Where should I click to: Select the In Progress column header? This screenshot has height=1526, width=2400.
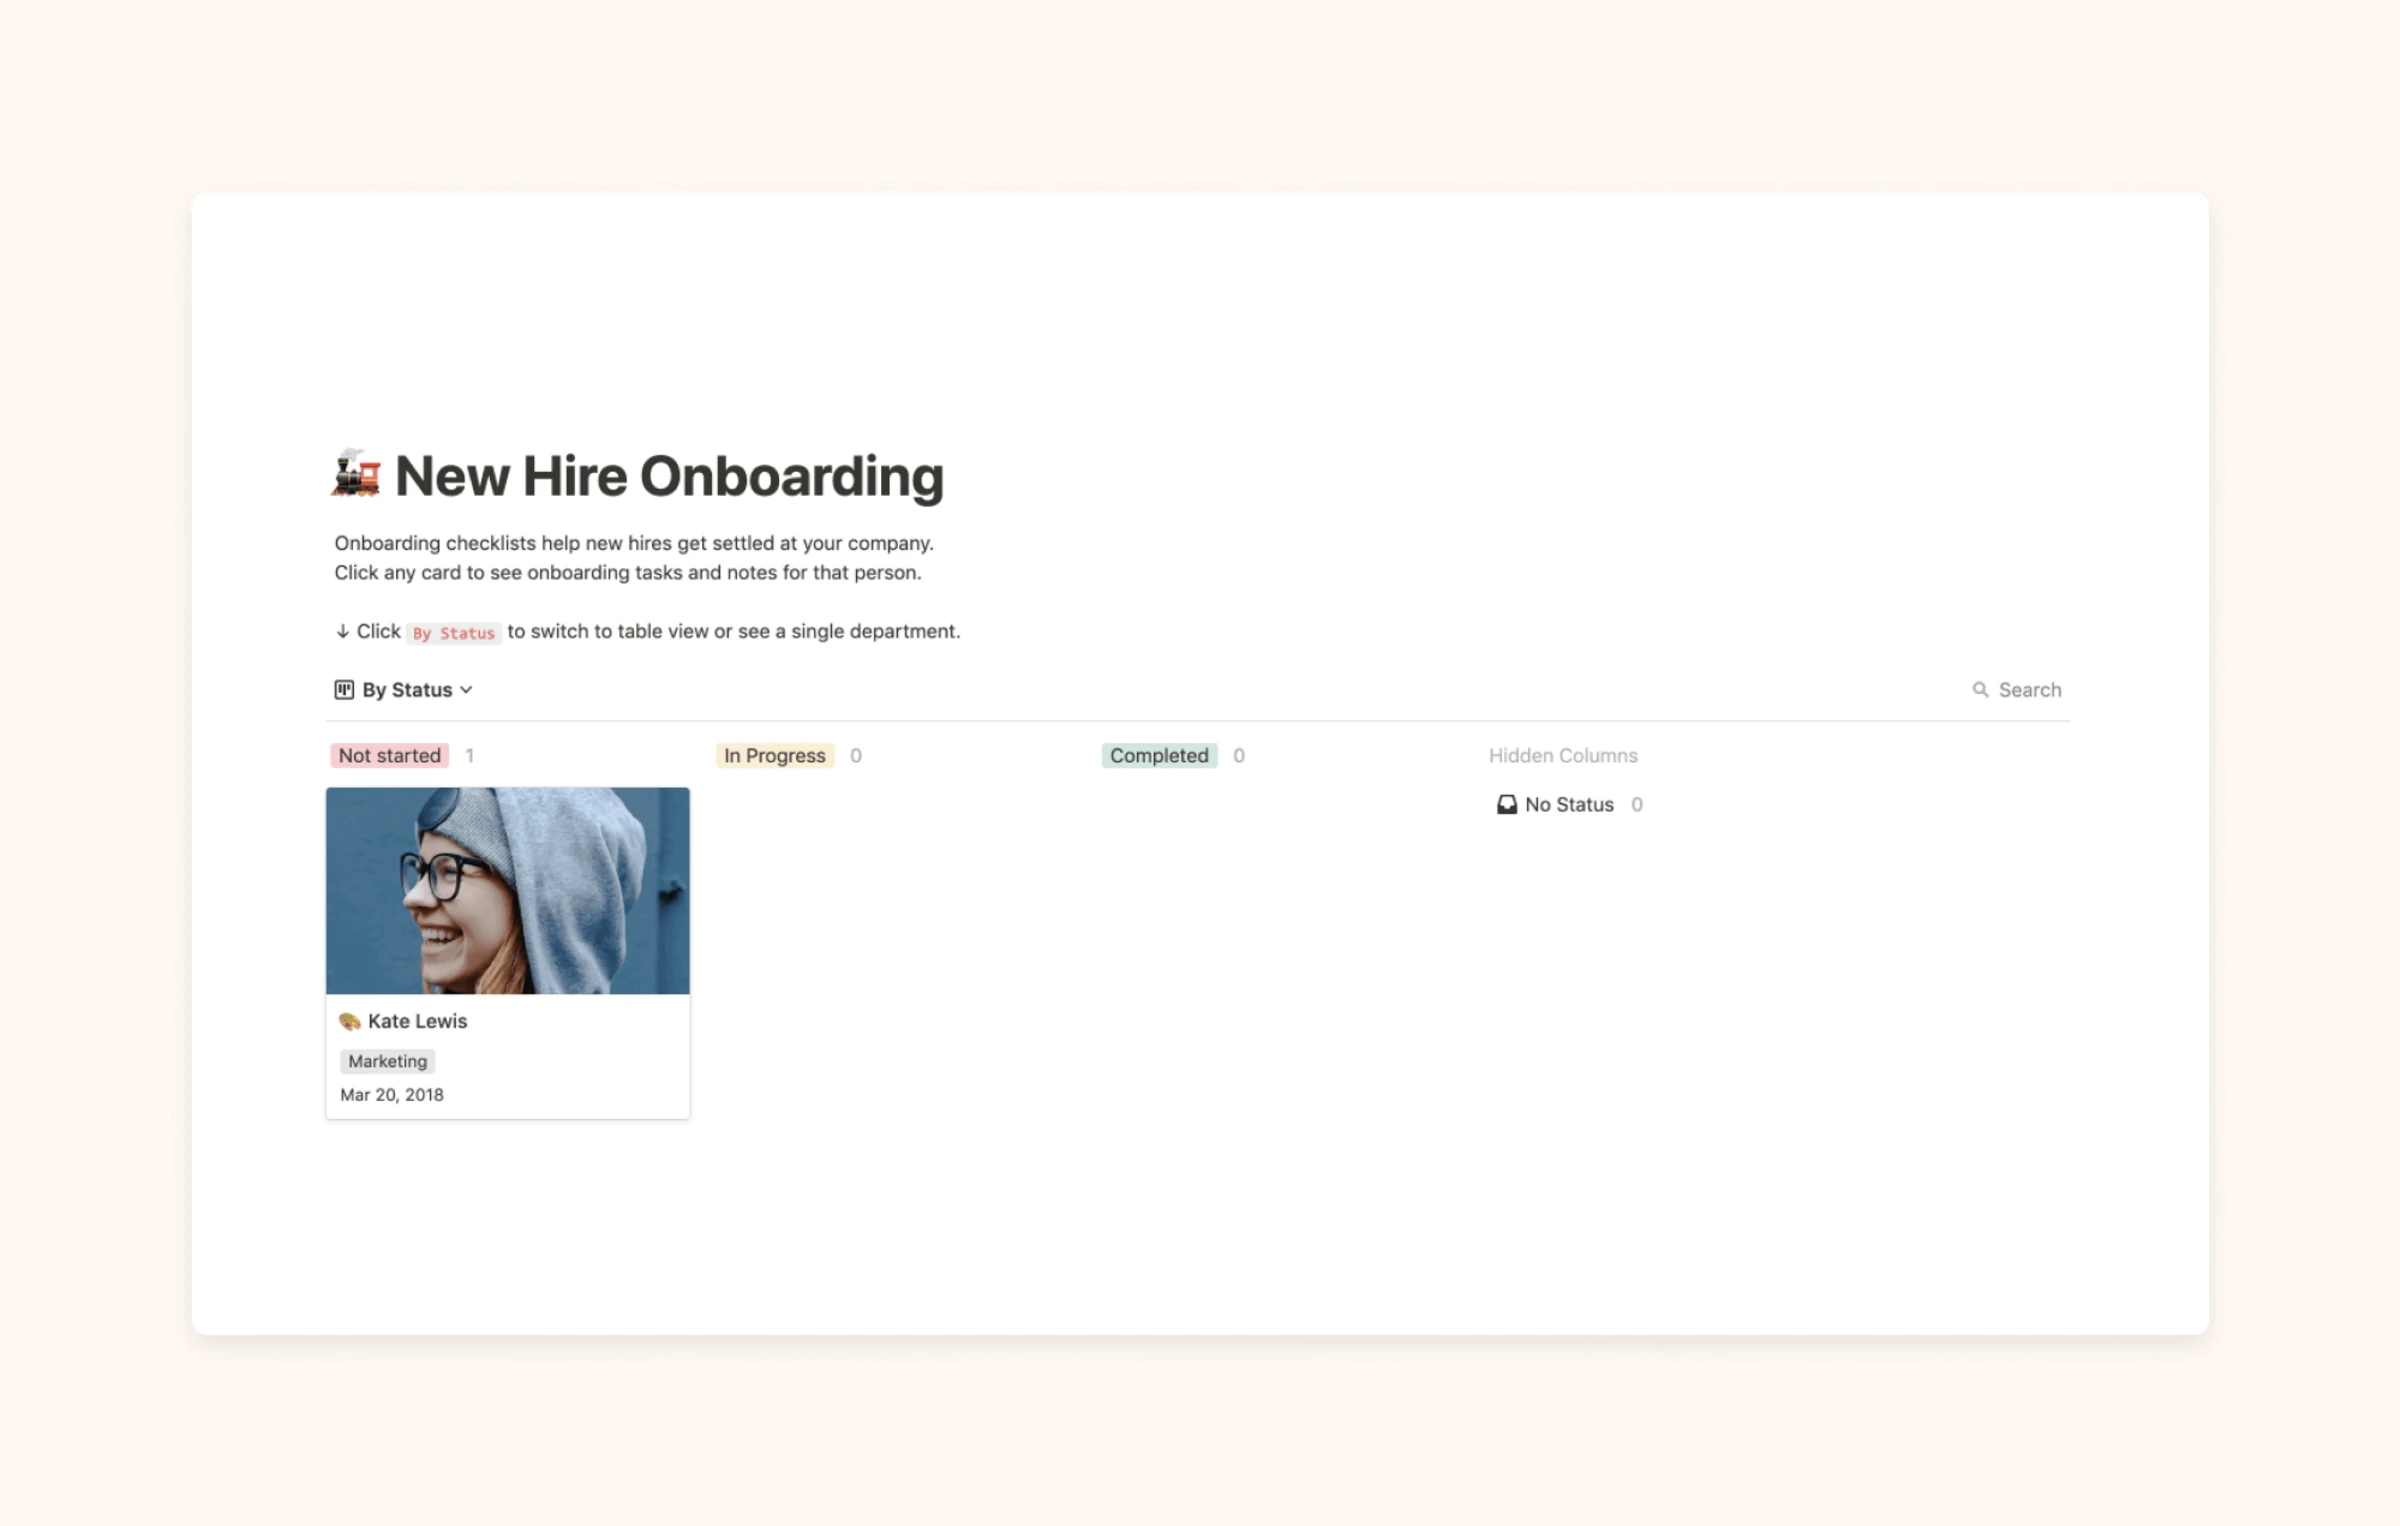pyautogui.click(x=774, y=755)
